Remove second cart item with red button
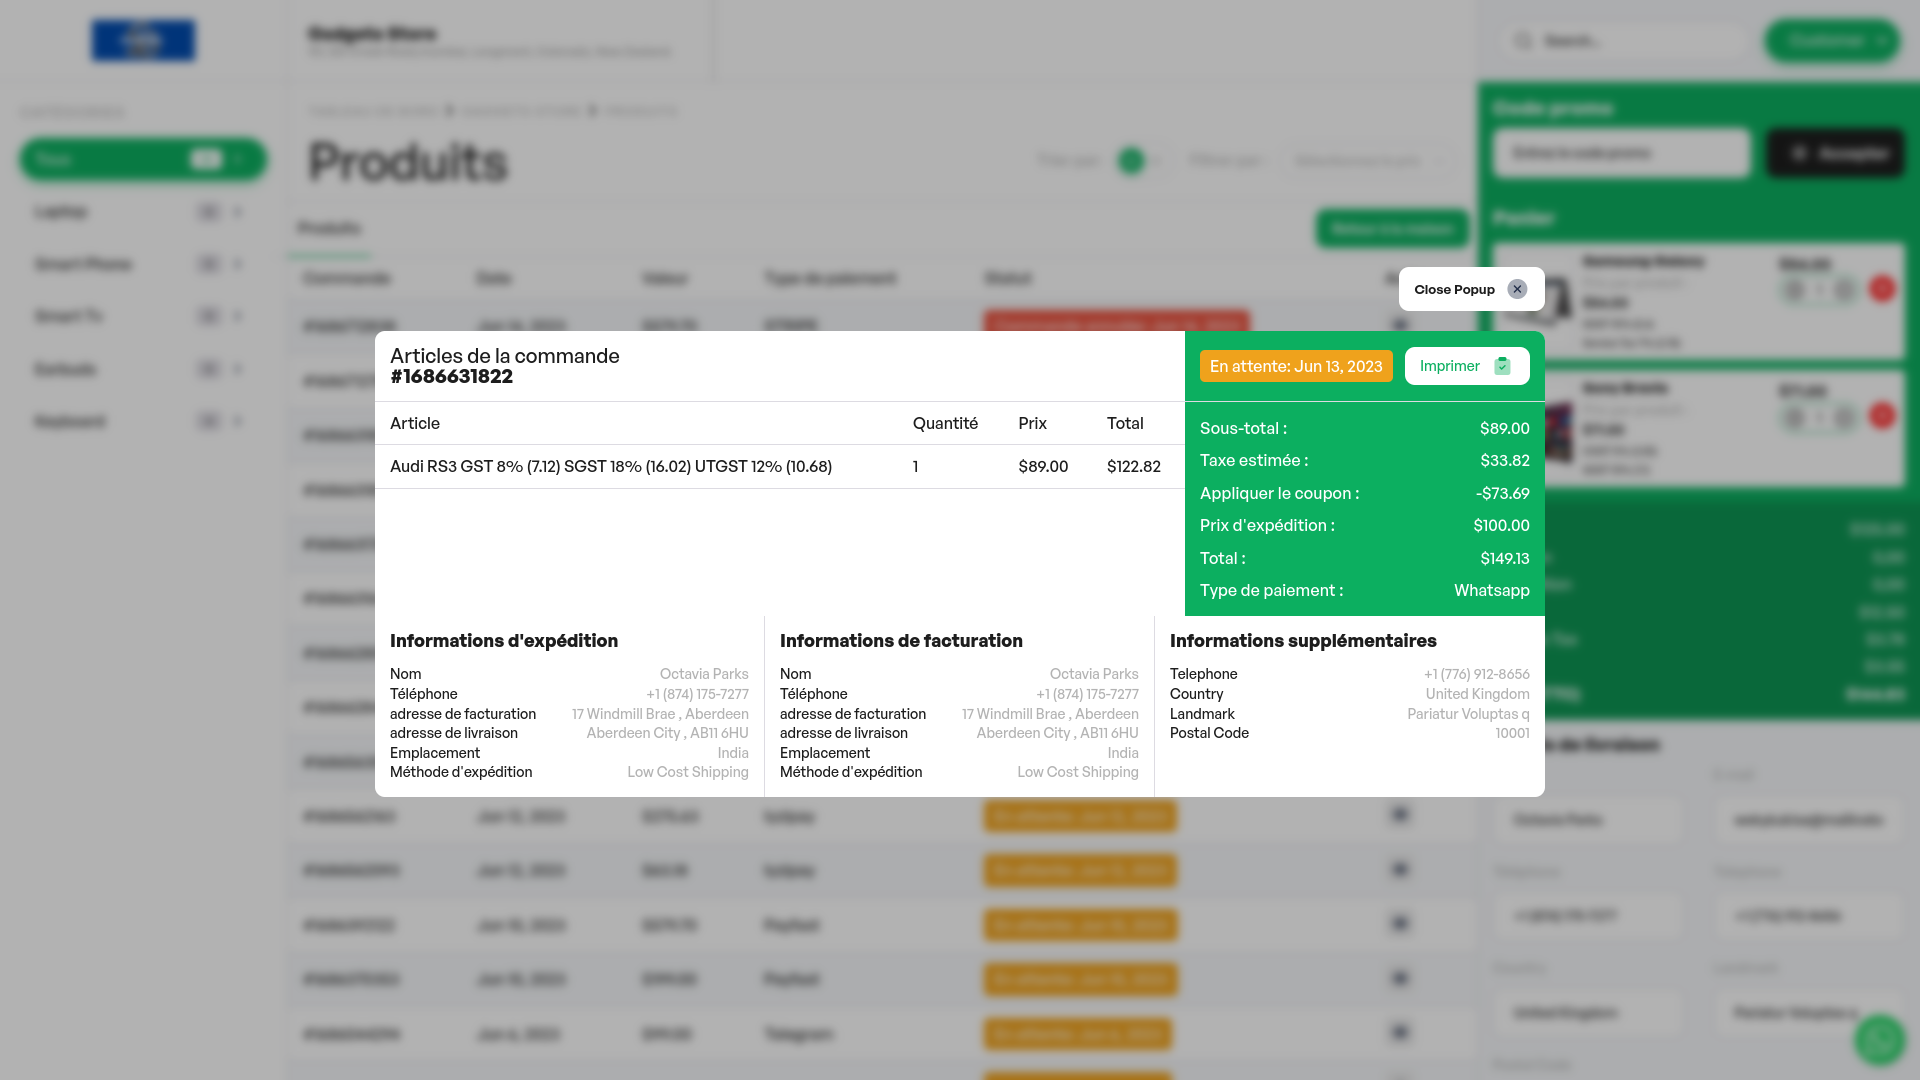The width and height of the screenshot is (1920, 1080). pyautogui.click(x=1882, y=415)
